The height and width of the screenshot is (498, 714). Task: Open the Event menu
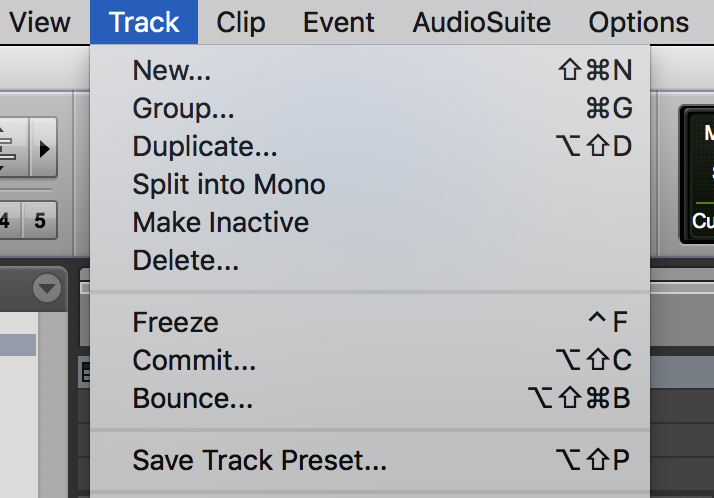point(338,22)
